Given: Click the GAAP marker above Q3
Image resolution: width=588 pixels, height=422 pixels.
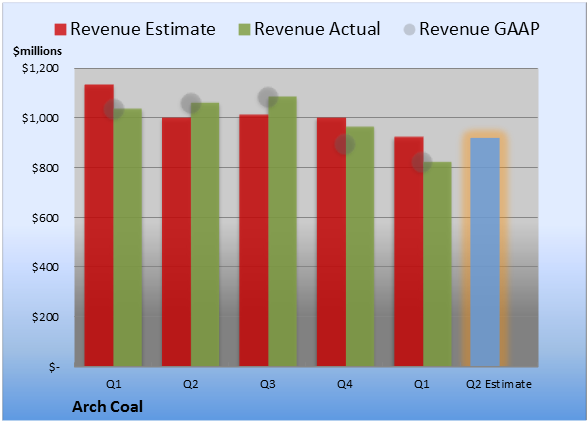Looking at the screenshot, I should pyautogui.click(x=268, y=98).
